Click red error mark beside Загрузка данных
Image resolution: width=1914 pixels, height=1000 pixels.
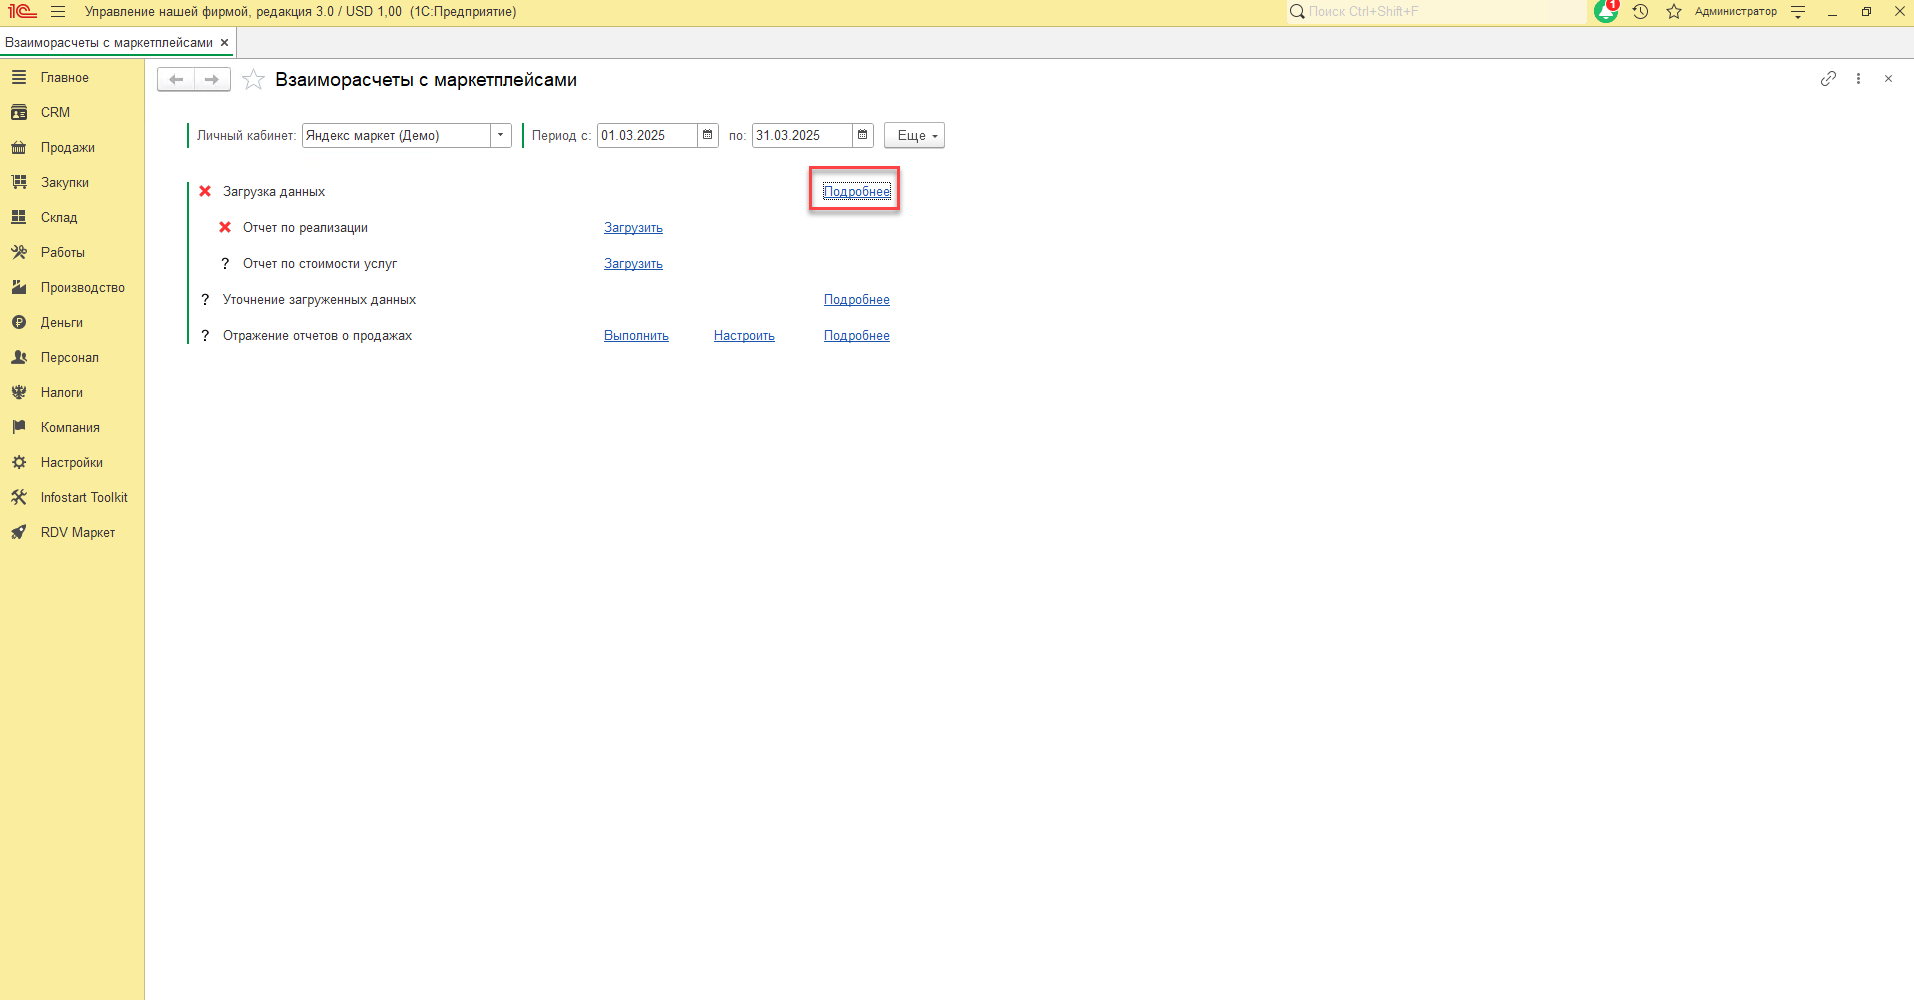205,191
